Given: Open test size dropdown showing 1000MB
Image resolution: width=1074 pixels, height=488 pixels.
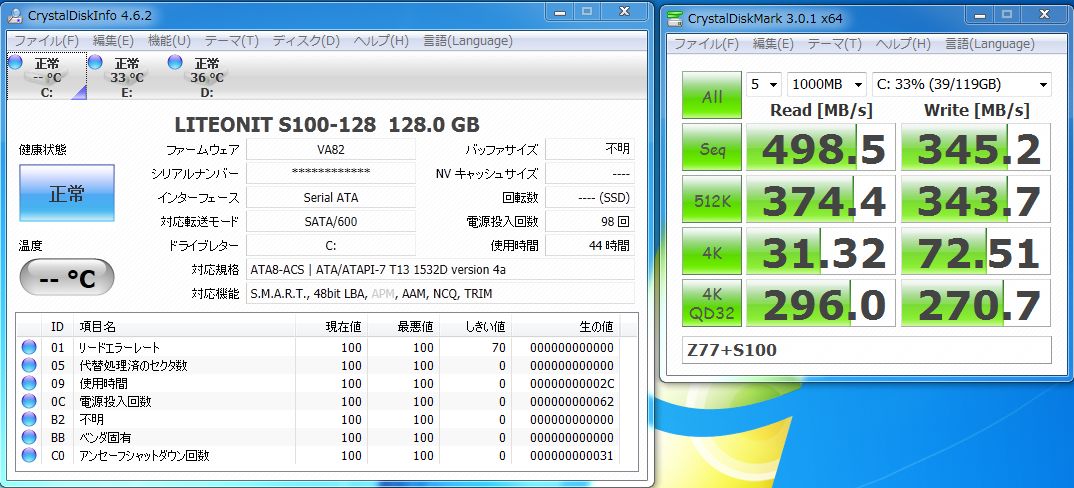Looking at the screenshot, I should pos(827,84).
